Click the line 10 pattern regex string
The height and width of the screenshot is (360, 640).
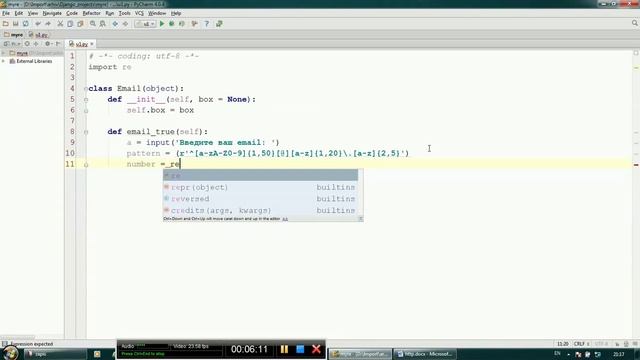click(293, 153)
